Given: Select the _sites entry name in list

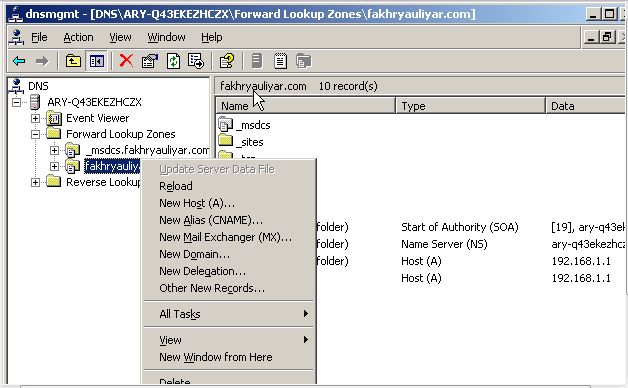Looking at the screenshot, I should 250,142.
